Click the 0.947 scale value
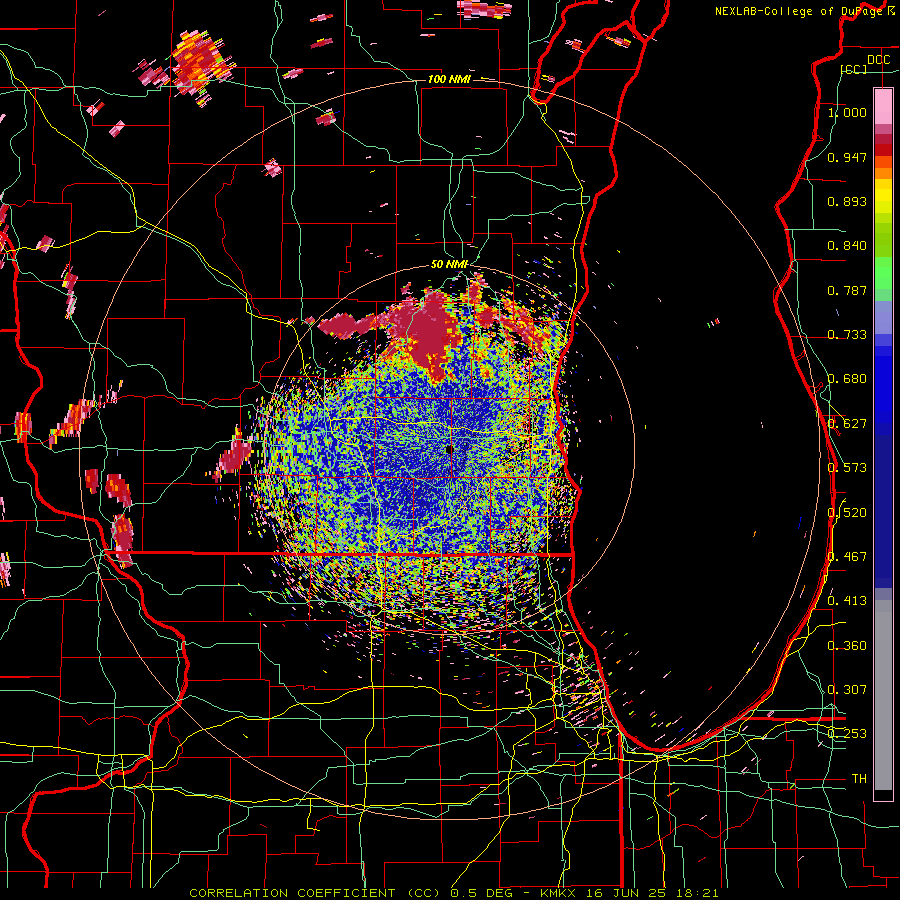 tap(847, 157)
